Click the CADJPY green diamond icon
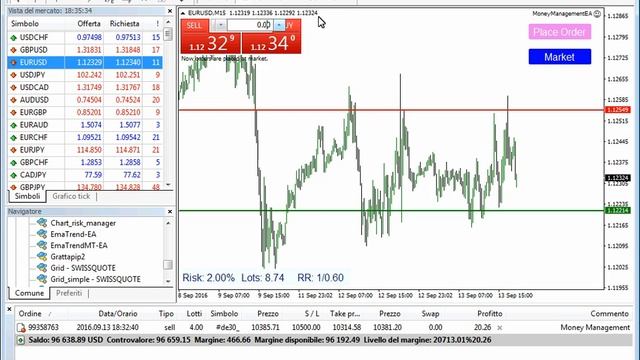 click(x=13, y=175)
